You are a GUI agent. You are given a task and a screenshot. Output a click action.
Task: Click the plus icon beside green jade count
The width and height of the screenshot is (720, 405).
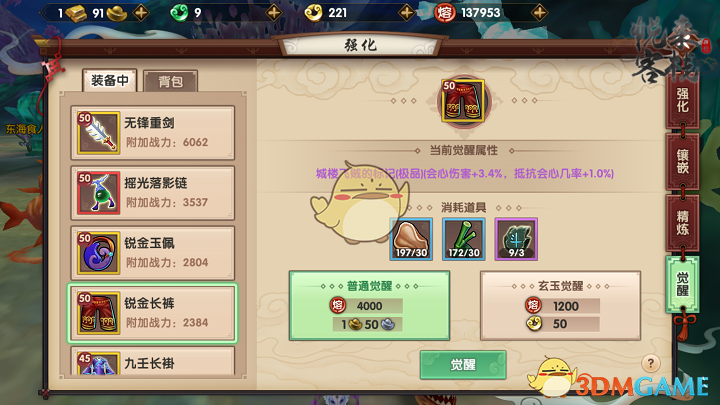click(274, 13)
